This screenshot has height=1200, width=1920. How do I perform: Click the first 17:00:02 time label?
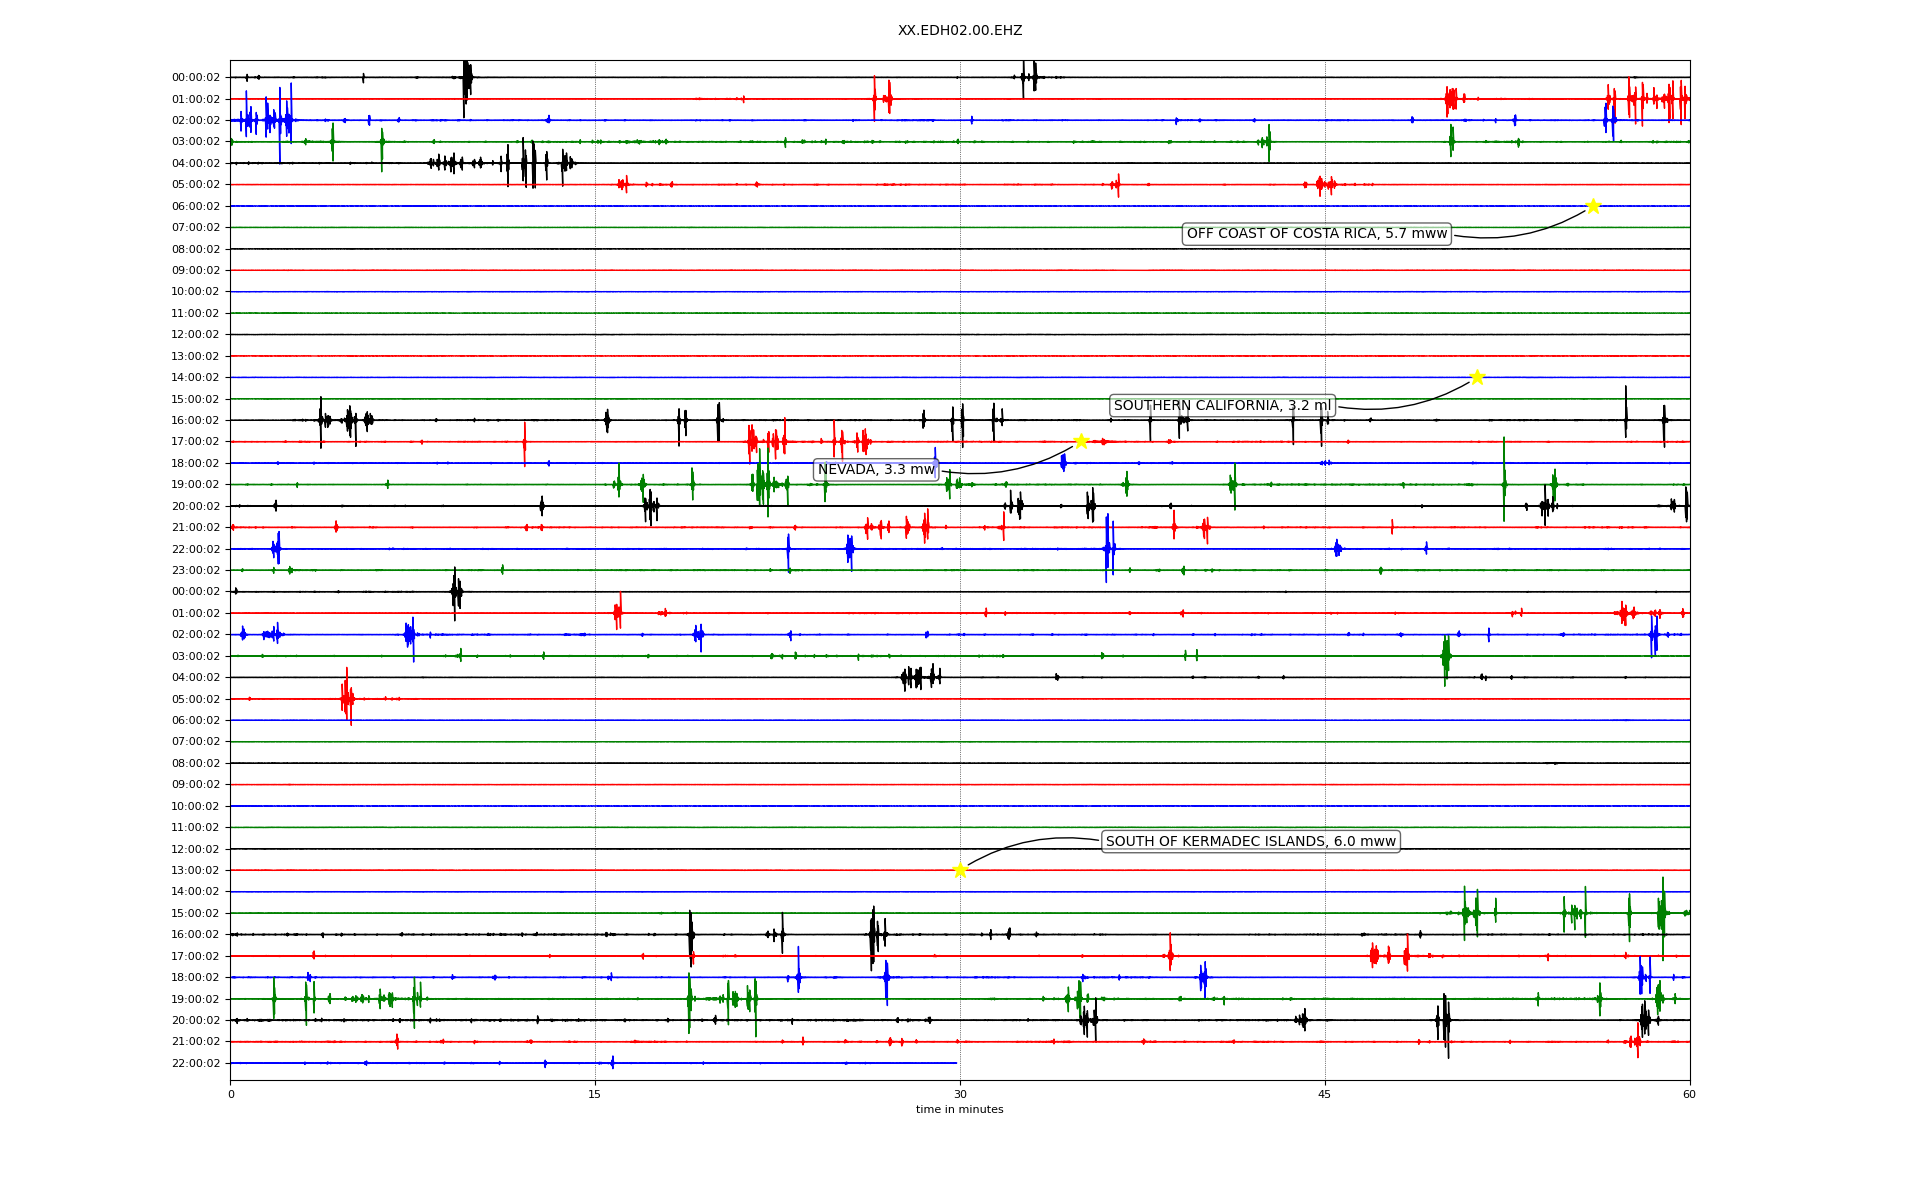196,441
